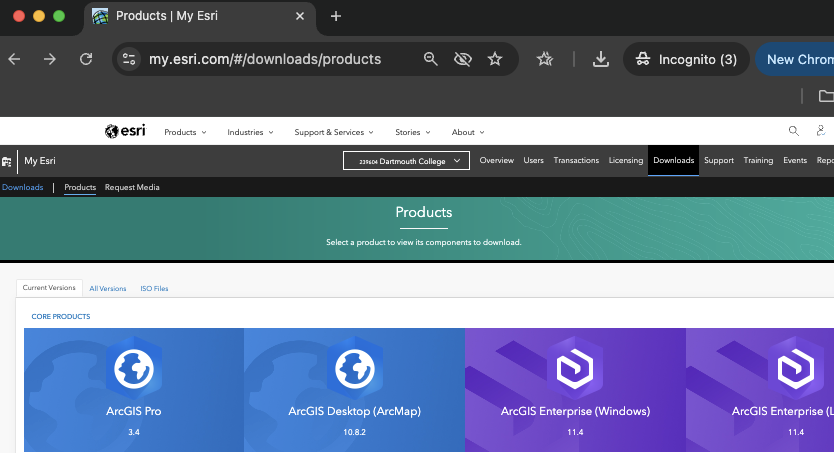Expand the About menu
Viewport: 834px width, 453px height.
click(x=468, y=132)
